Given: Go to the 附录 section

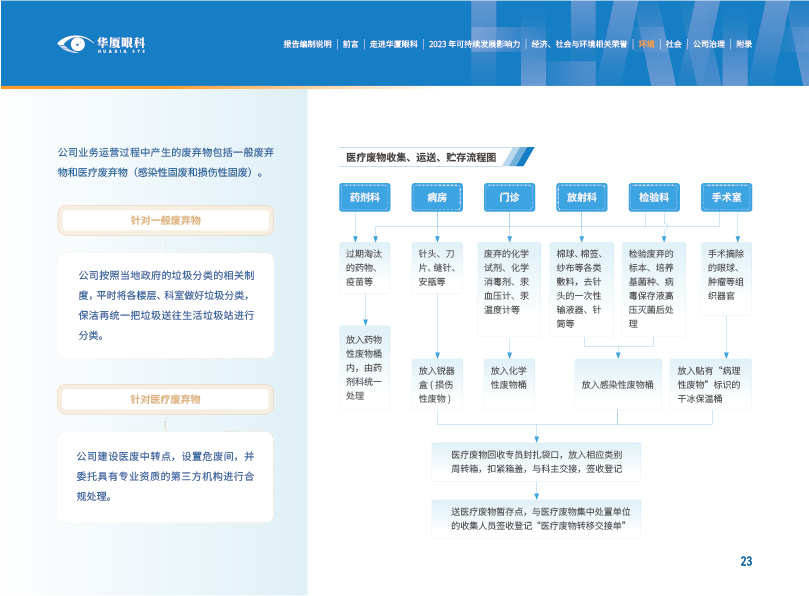Looking at the screenshot, I should tap(743, 45).
